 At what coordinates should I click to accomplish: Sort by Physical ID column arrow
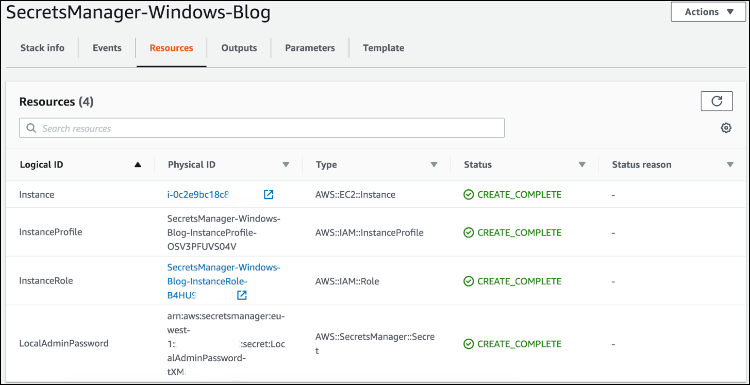pyautogui.click(x=286, y=165)
